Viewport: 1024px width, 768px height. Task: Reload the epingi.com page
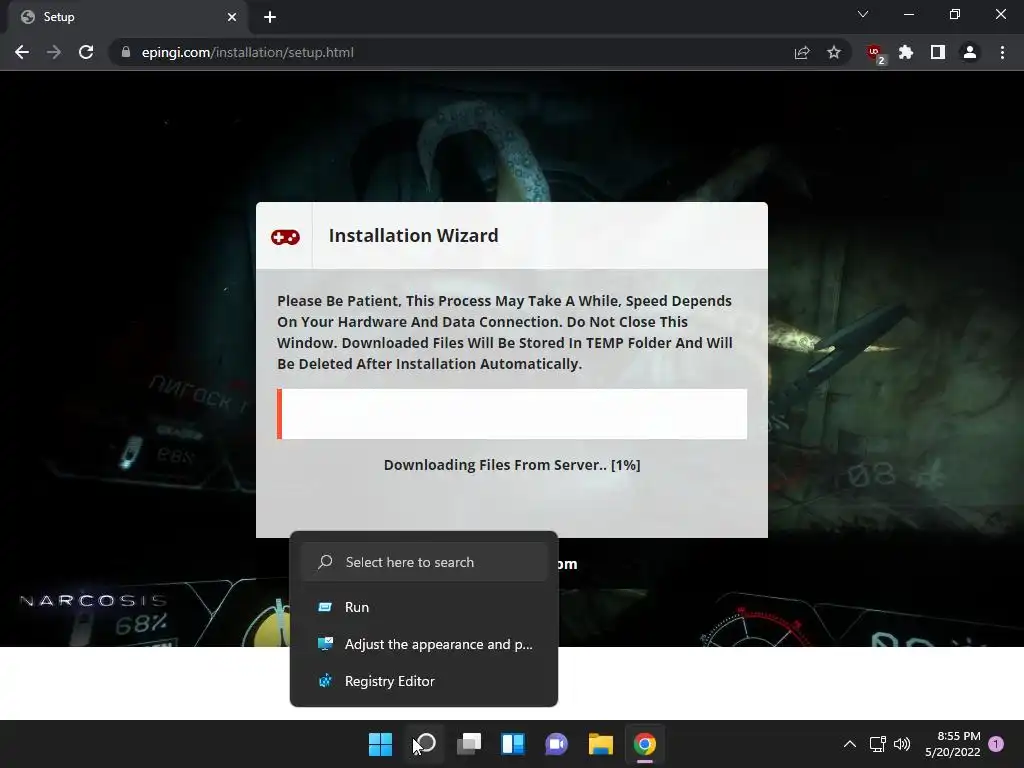click(x=86, y=52)
